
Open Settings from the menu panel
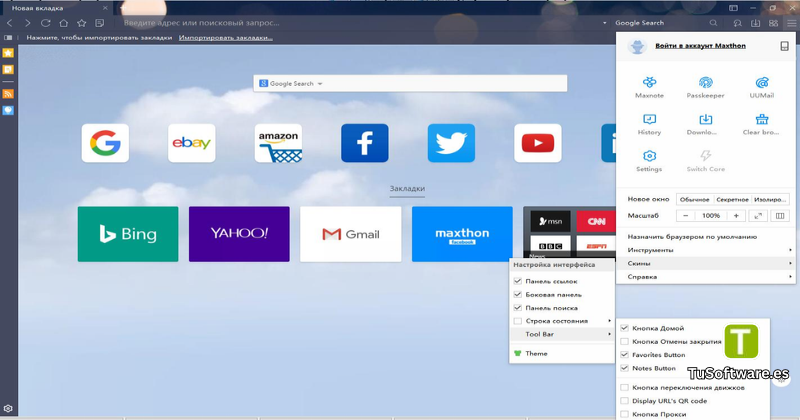coord(649,161)
